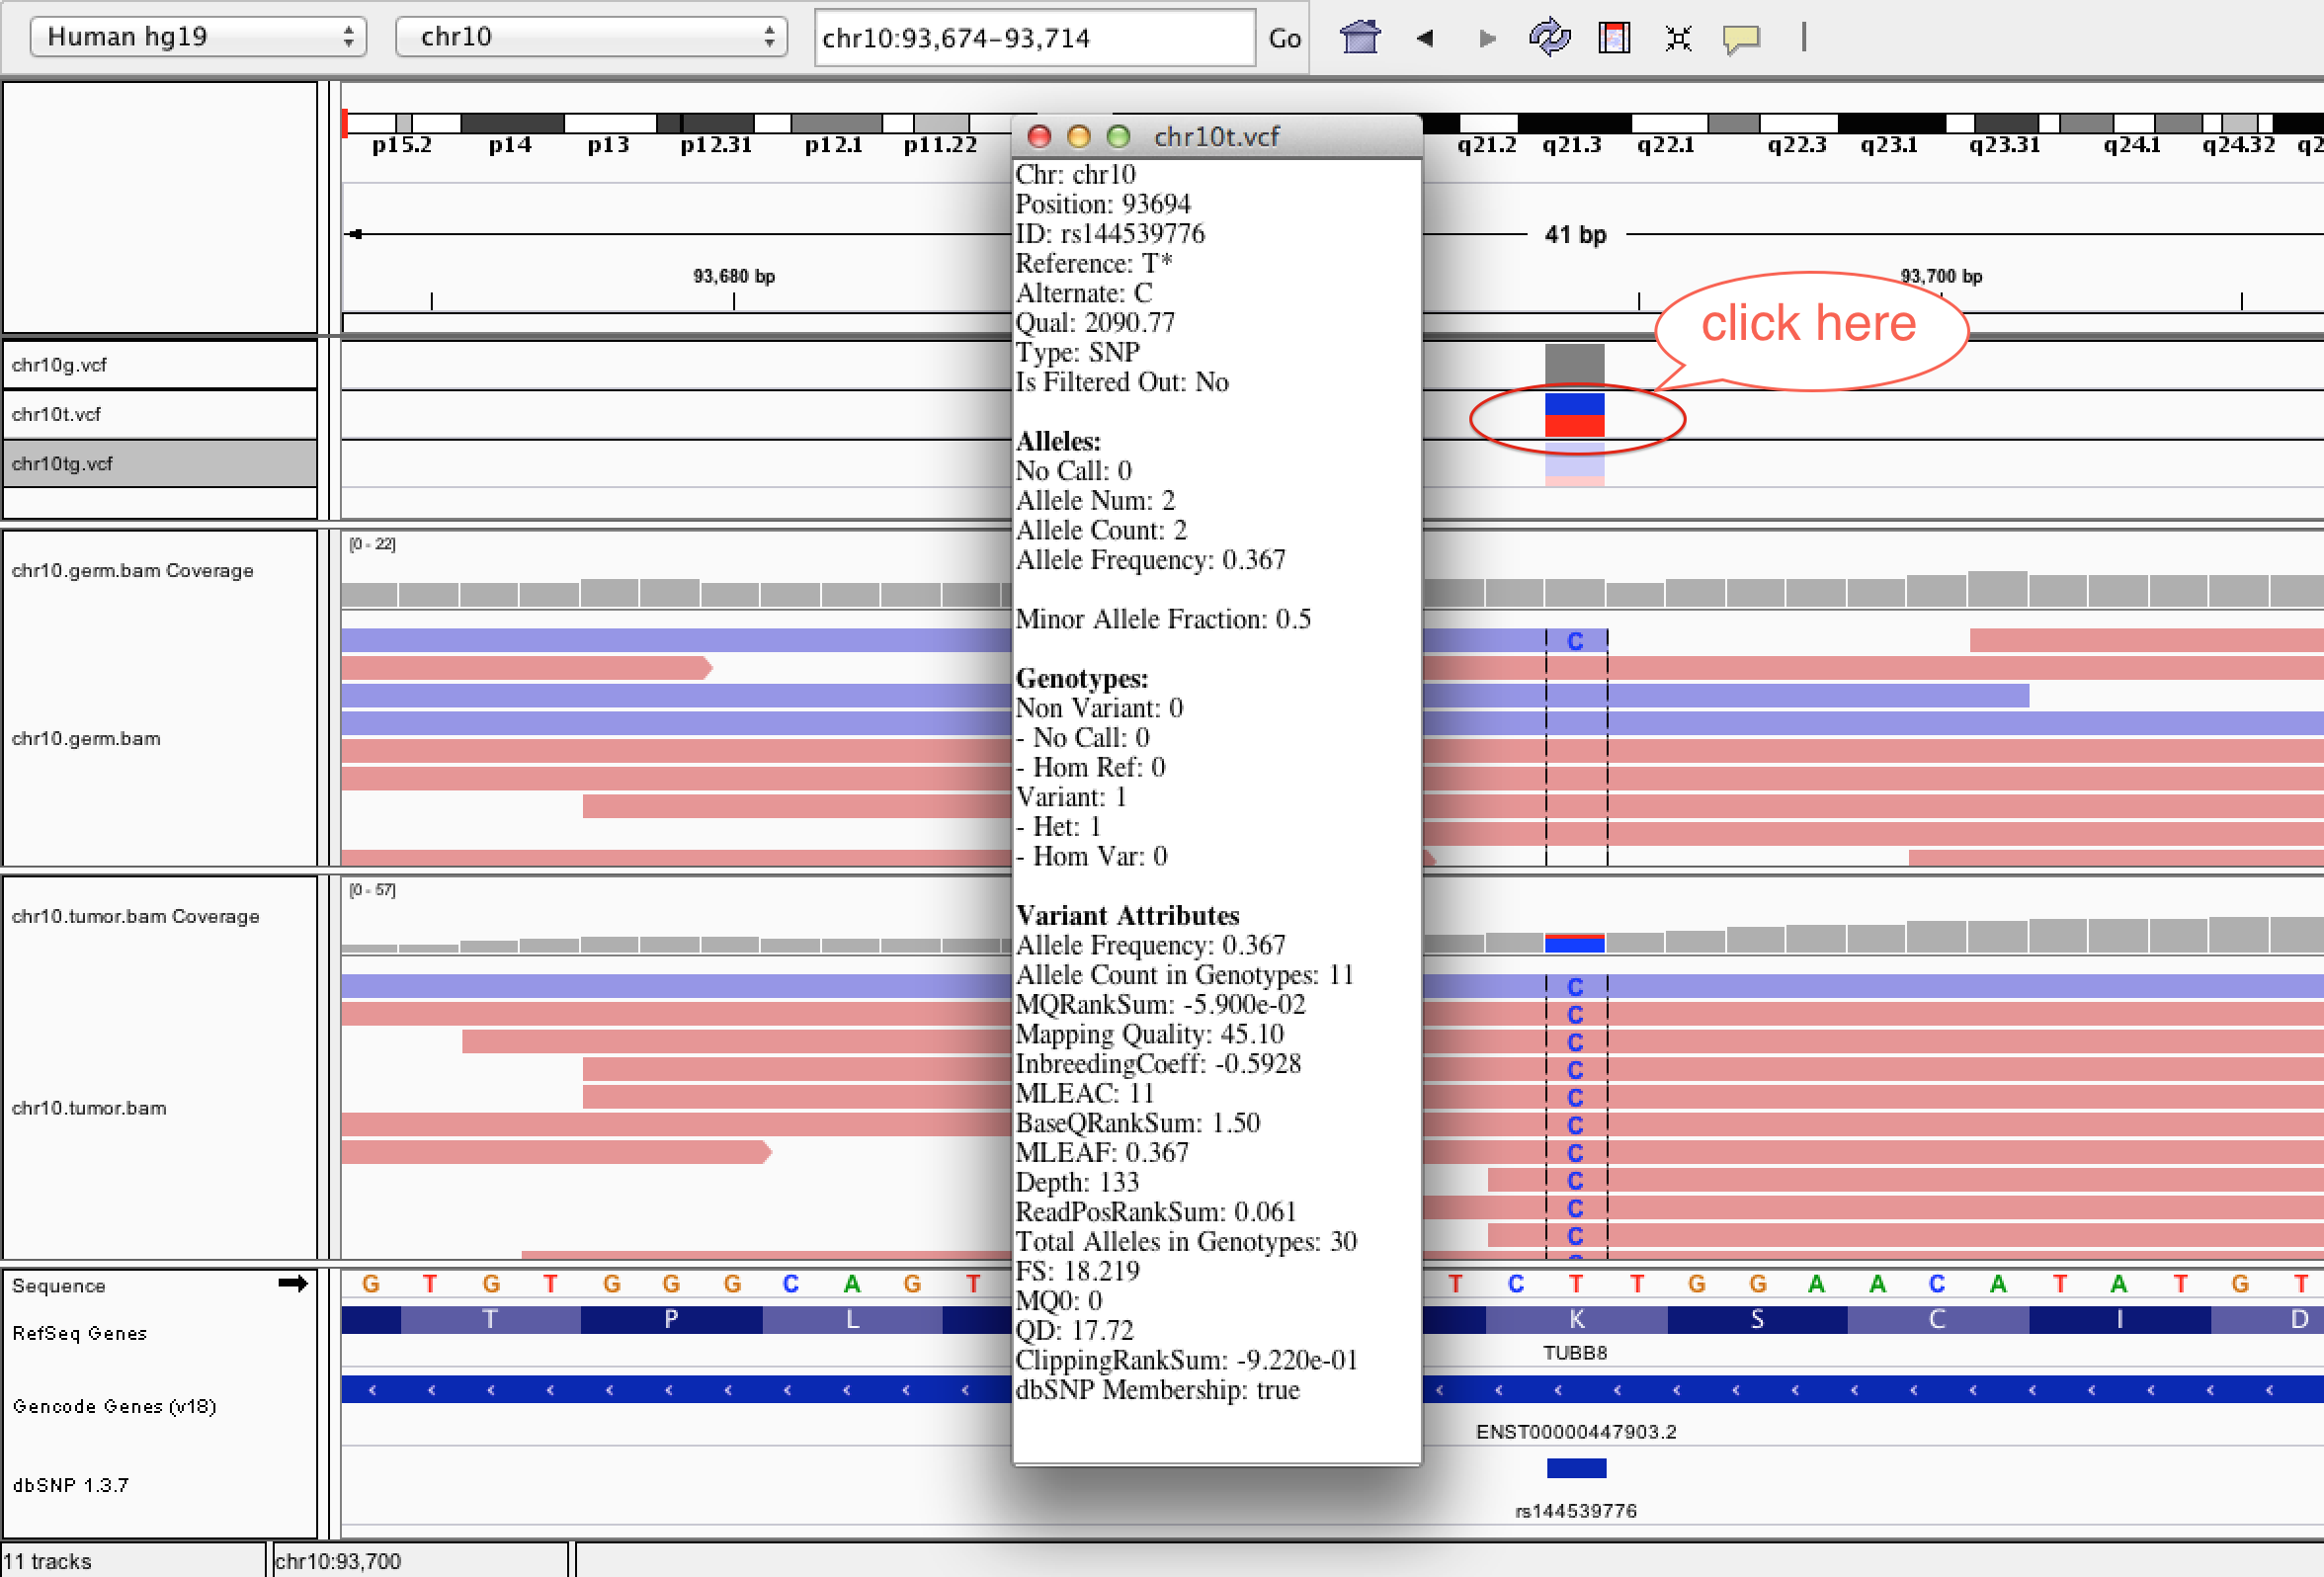Select the dbSNP 1.3.7 track label
Image resolution: width=2324 pixels, height=1577 pixels.
(x=70, y=1485)
